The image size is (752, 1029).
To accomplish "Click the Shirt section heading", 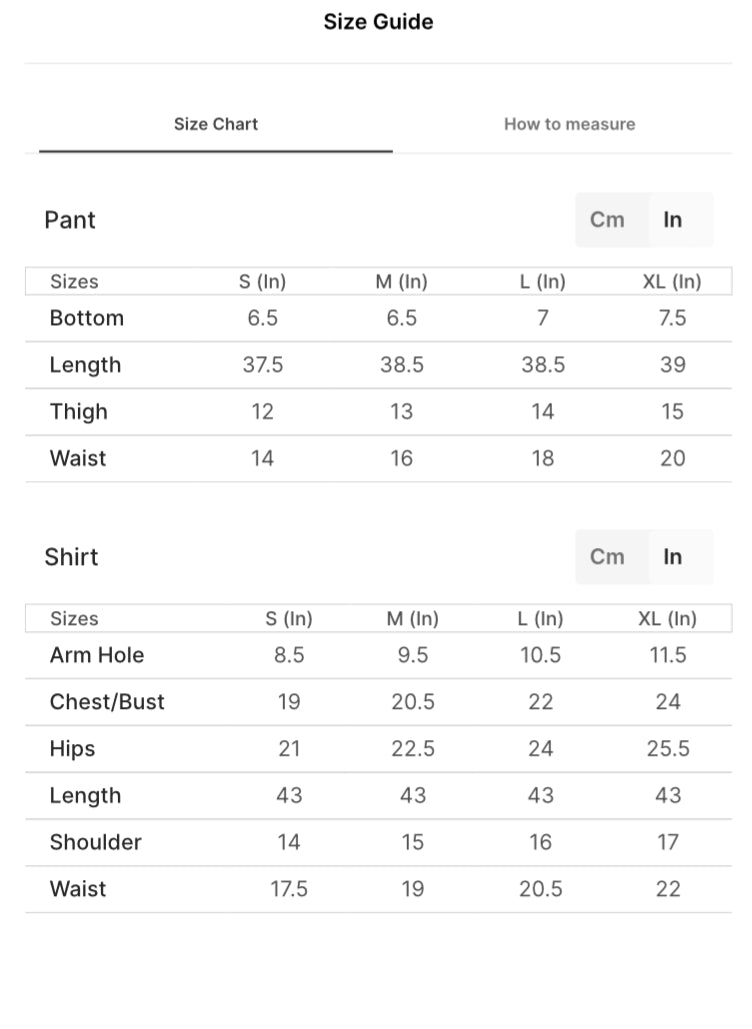I will (x=71, y=557).
